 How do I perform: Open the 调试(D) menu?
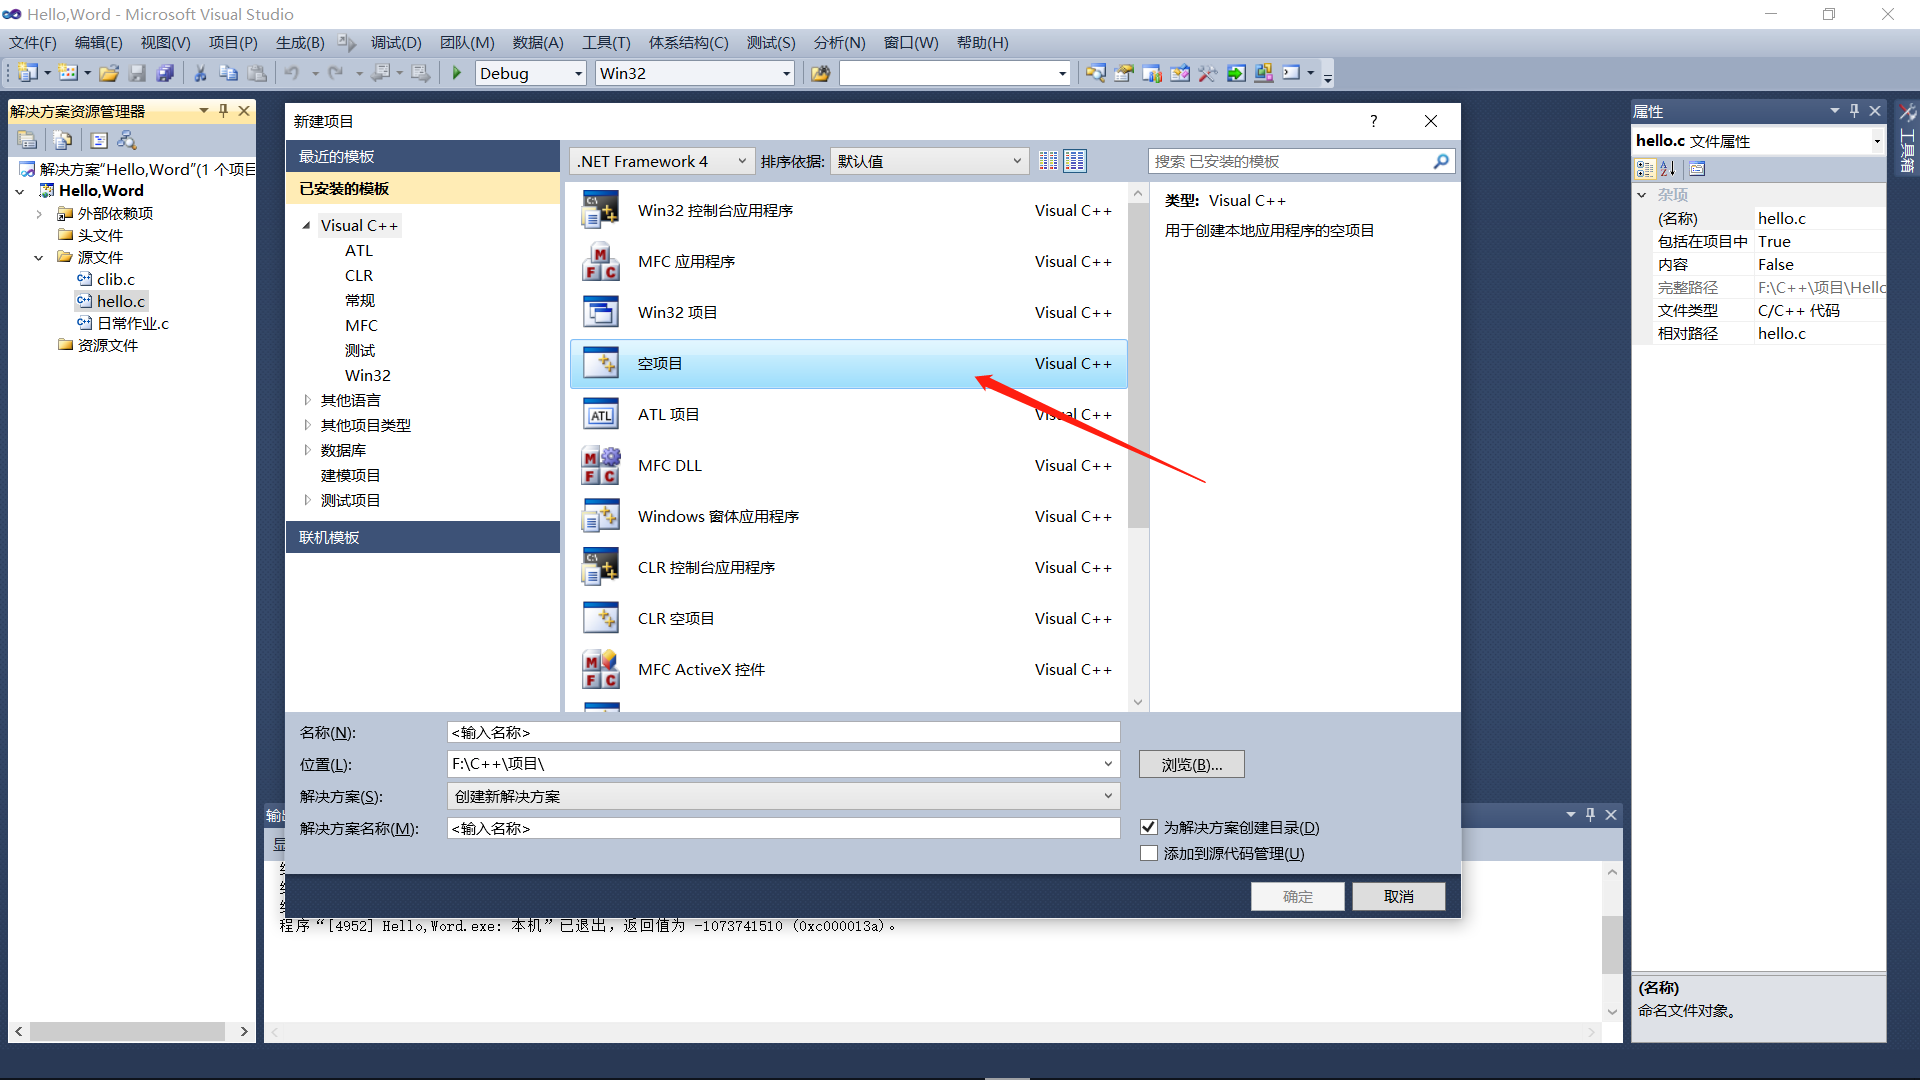click(x=396, y=43)
